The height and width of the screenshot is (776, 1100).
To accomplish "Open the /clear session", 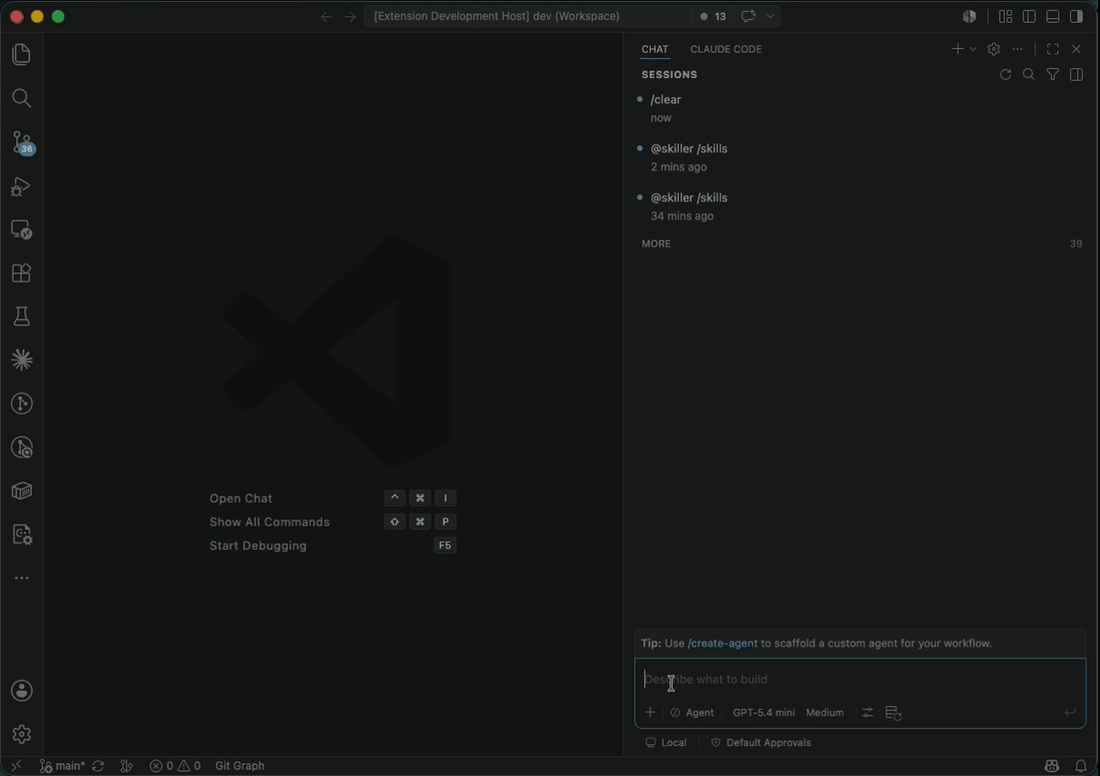I will point(860,108).
